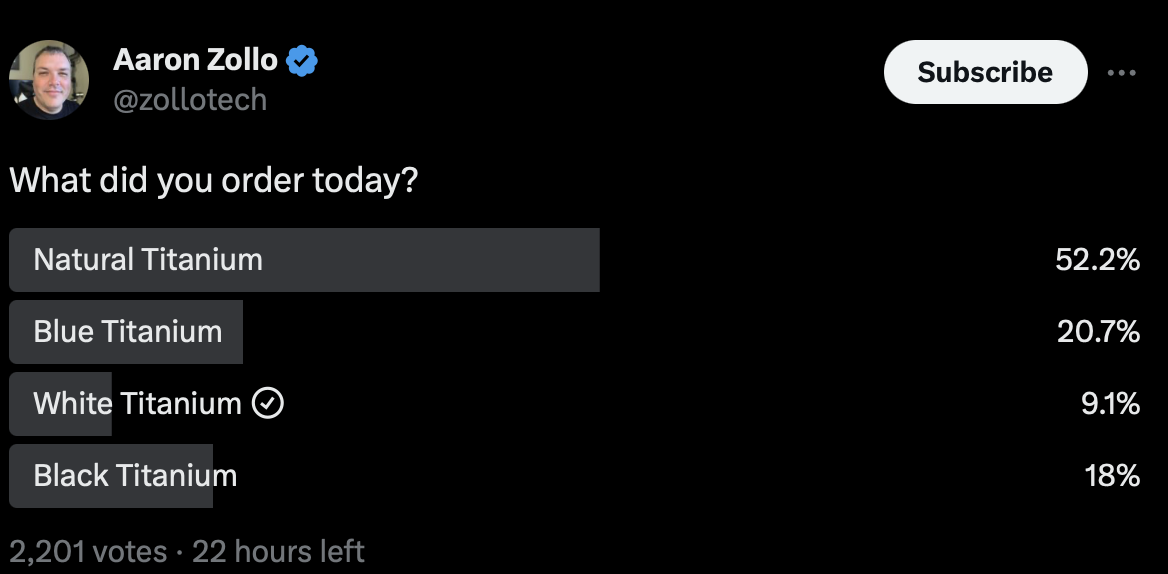
Task: Click the 52.2% result for Natural Titanium
Action: pyautogui.click(x=1097, y=260)
